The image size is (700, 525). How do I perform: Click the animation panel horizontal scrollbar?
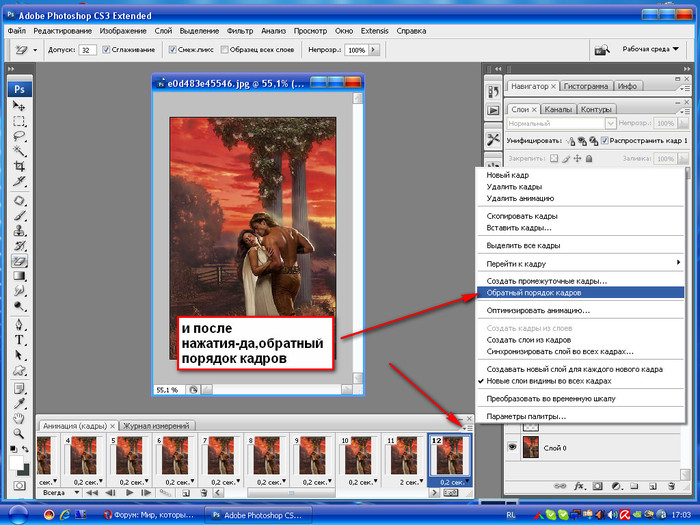pos(291,493)
